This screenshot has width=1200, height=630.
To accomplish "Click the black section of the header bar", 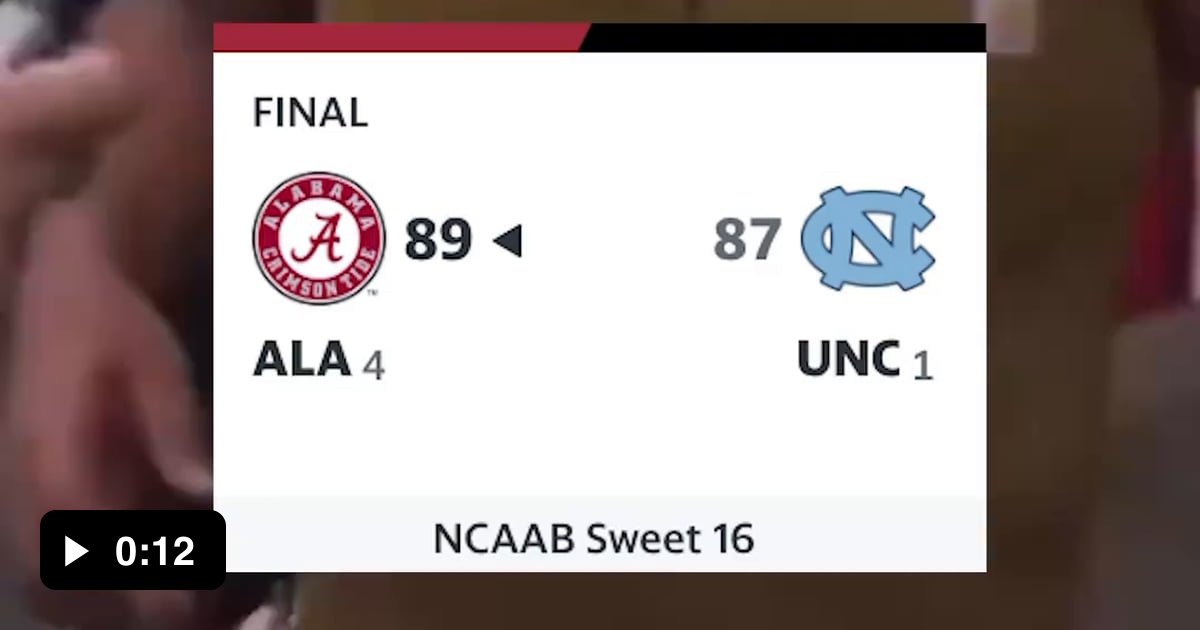I will (790, 36).
